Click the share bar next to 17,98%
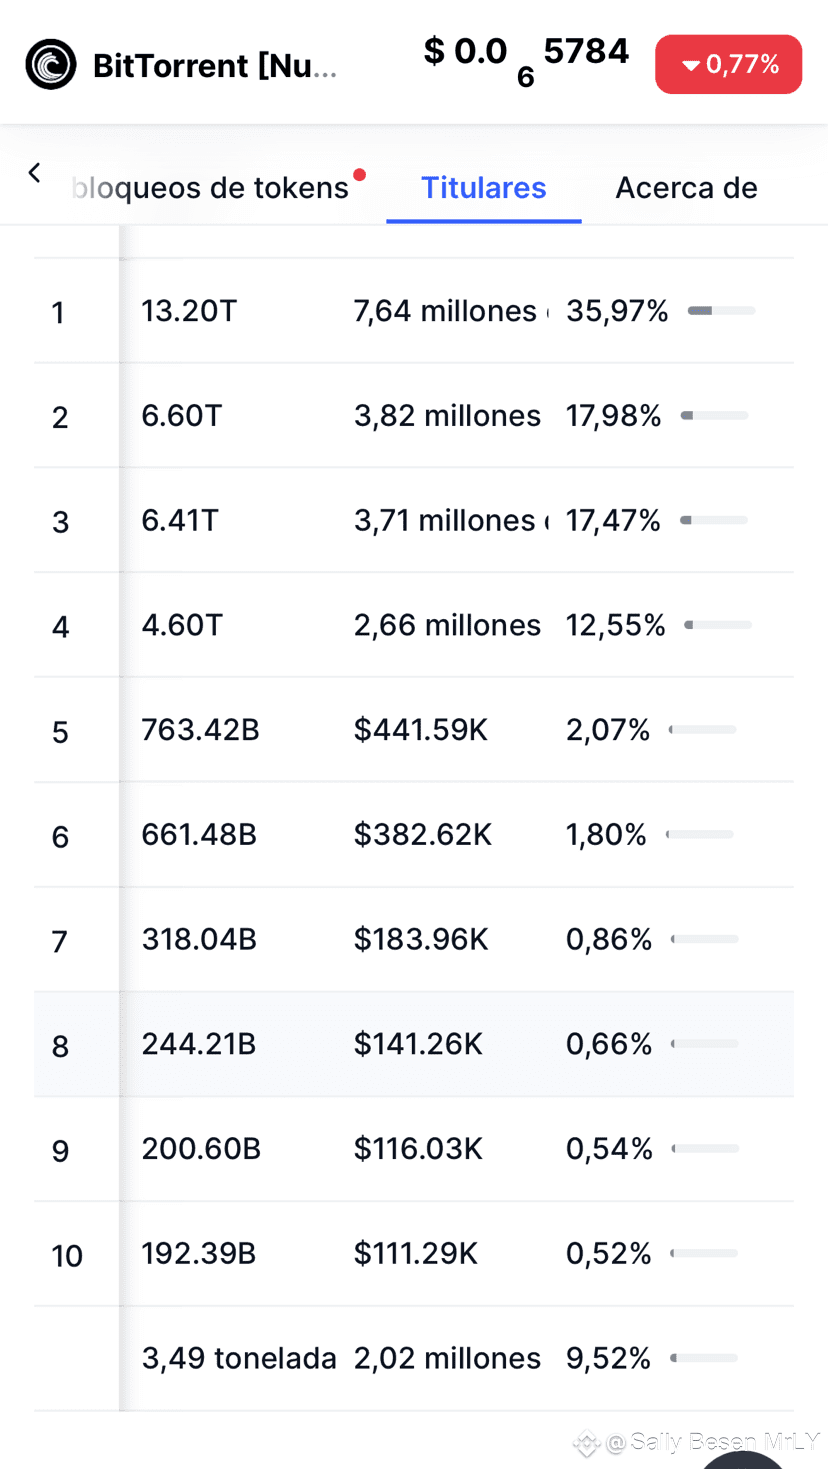Screen dimensions: 828x1469 point(714,416)
